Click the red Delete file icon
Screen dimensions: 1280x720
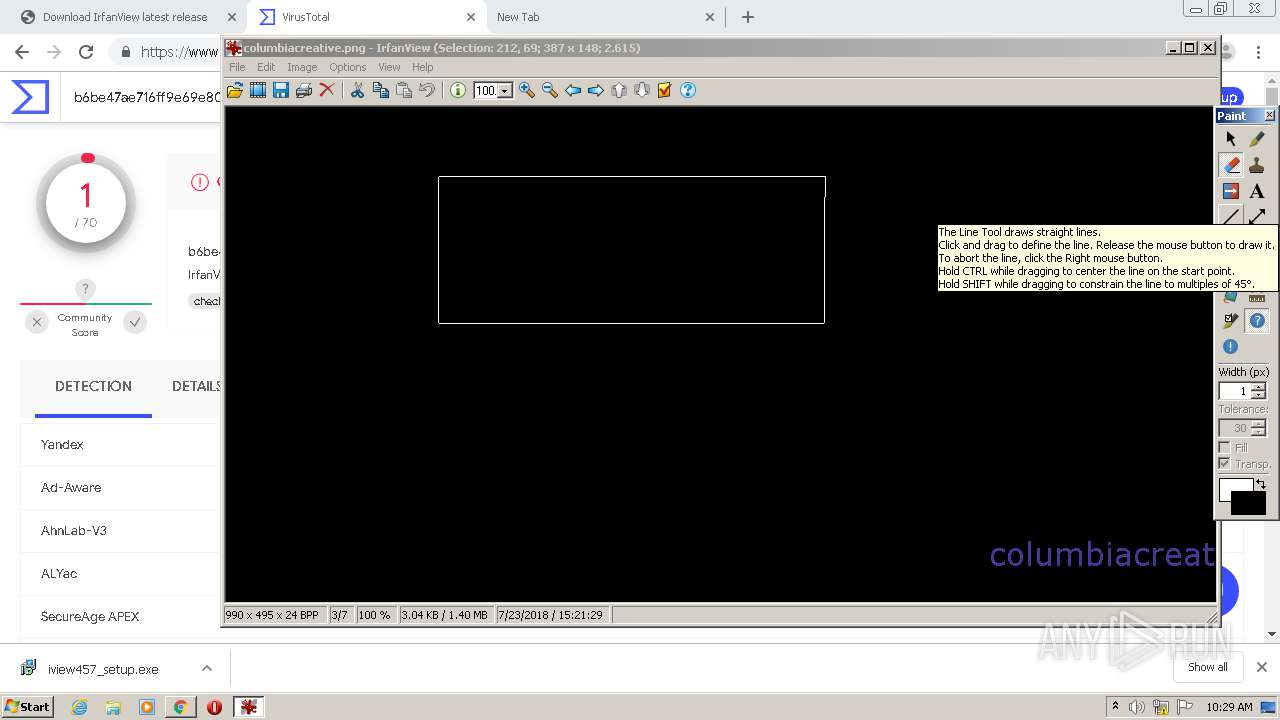tap(327, 90)
